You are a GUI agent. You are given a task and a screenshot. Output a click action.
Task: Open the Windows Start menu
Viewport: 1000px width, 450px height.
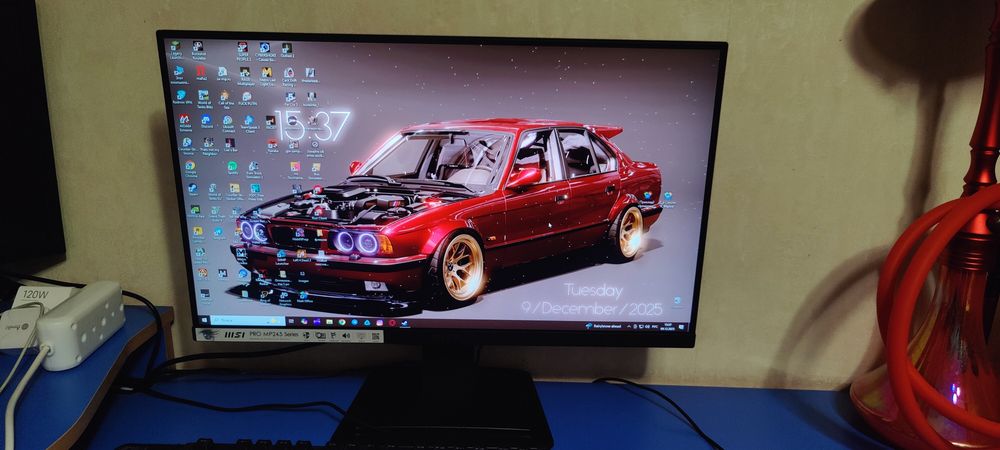[204, 320]
